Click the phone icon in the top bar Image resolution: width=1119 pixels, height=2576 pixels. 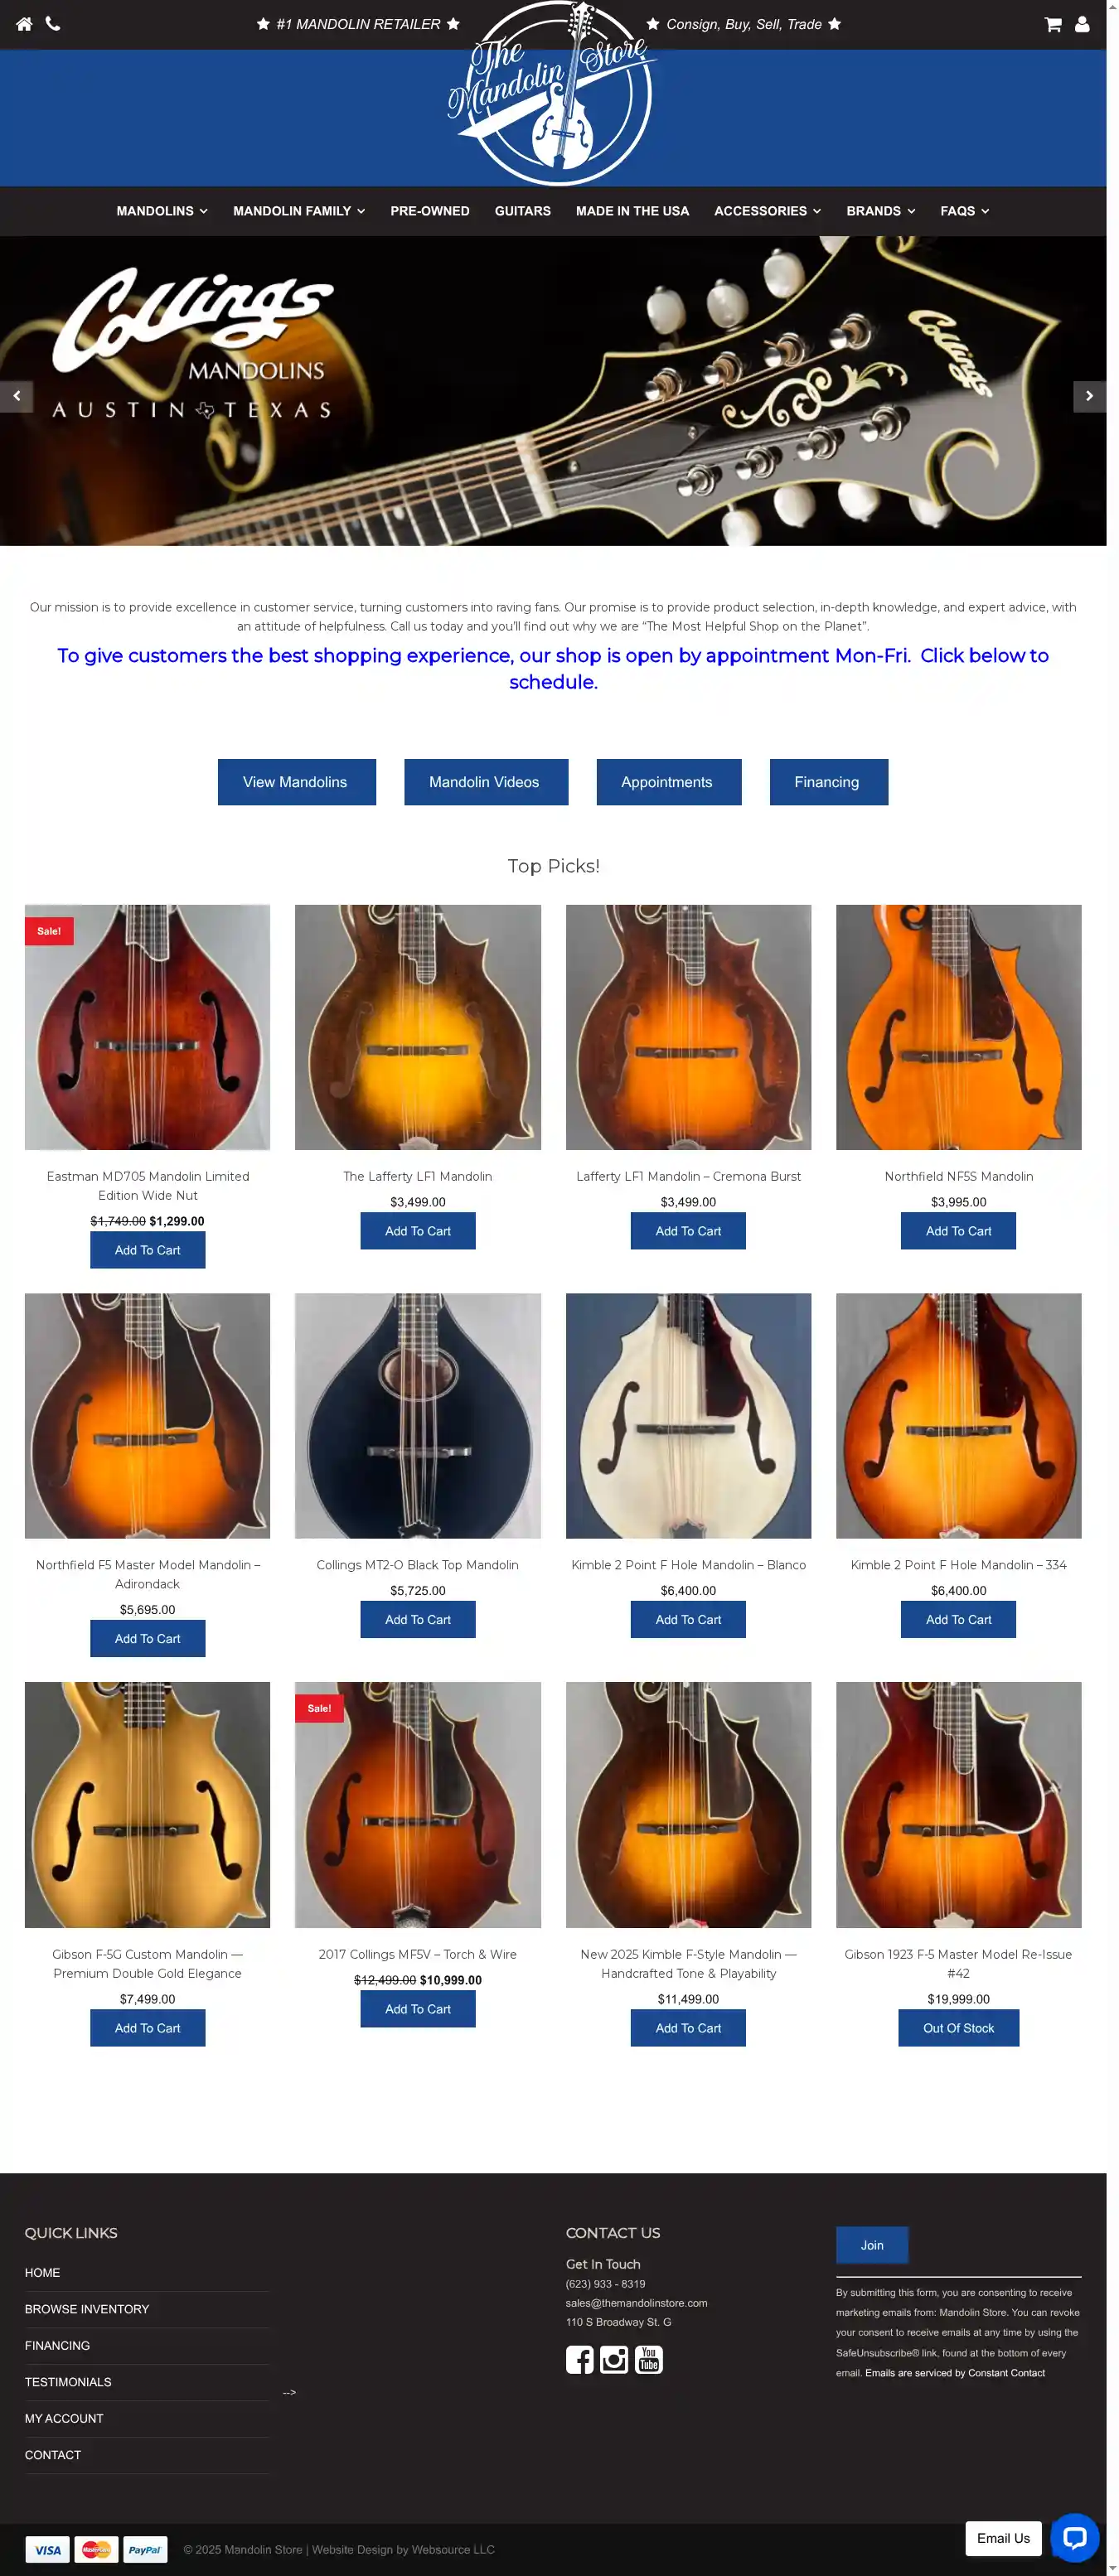[x=53, y=24]
